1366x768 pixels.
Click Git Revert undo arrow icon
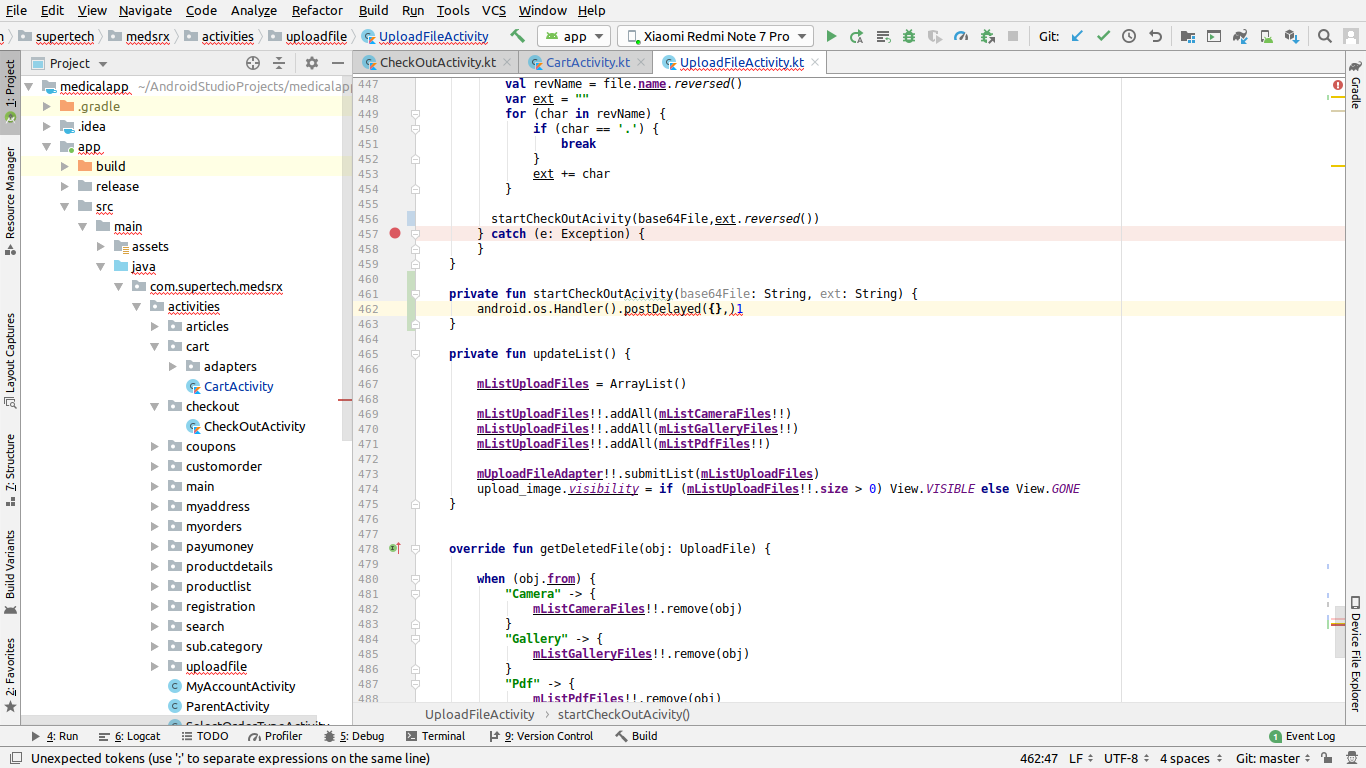coord(1155,36)
